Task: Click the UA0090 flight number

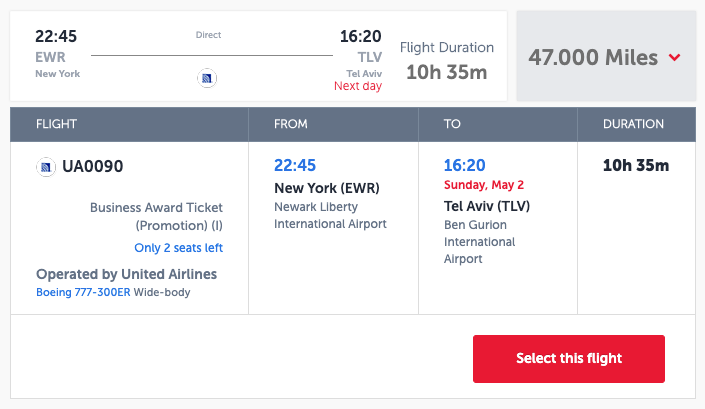Action: (93, 167)
